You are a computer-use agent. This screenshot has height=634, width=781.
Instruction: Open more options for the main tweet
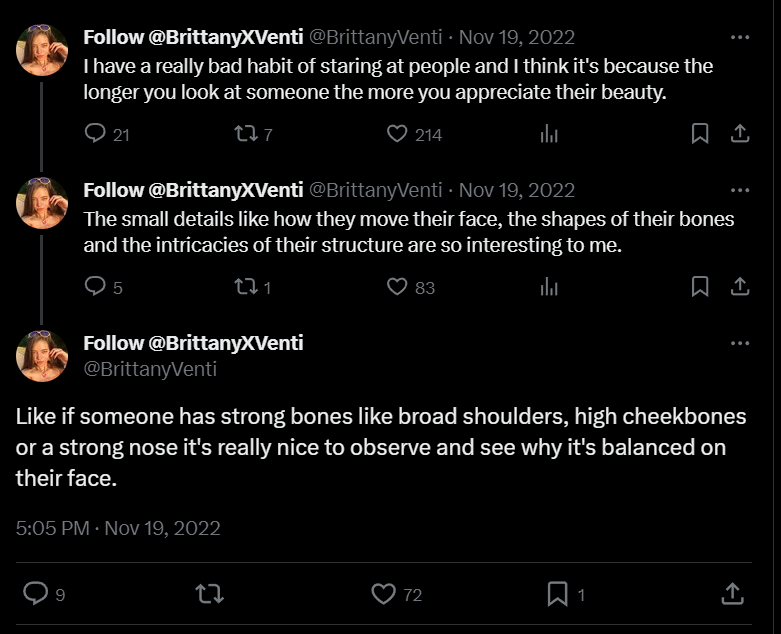tap(740, 343)
